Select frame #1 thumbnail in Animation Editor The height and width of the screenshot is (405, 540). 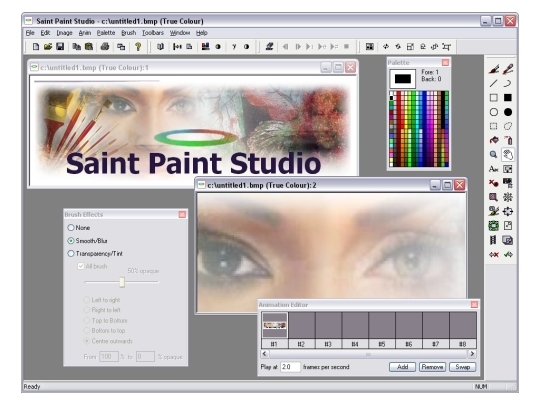pyautogui.click(x=274, y=325)
